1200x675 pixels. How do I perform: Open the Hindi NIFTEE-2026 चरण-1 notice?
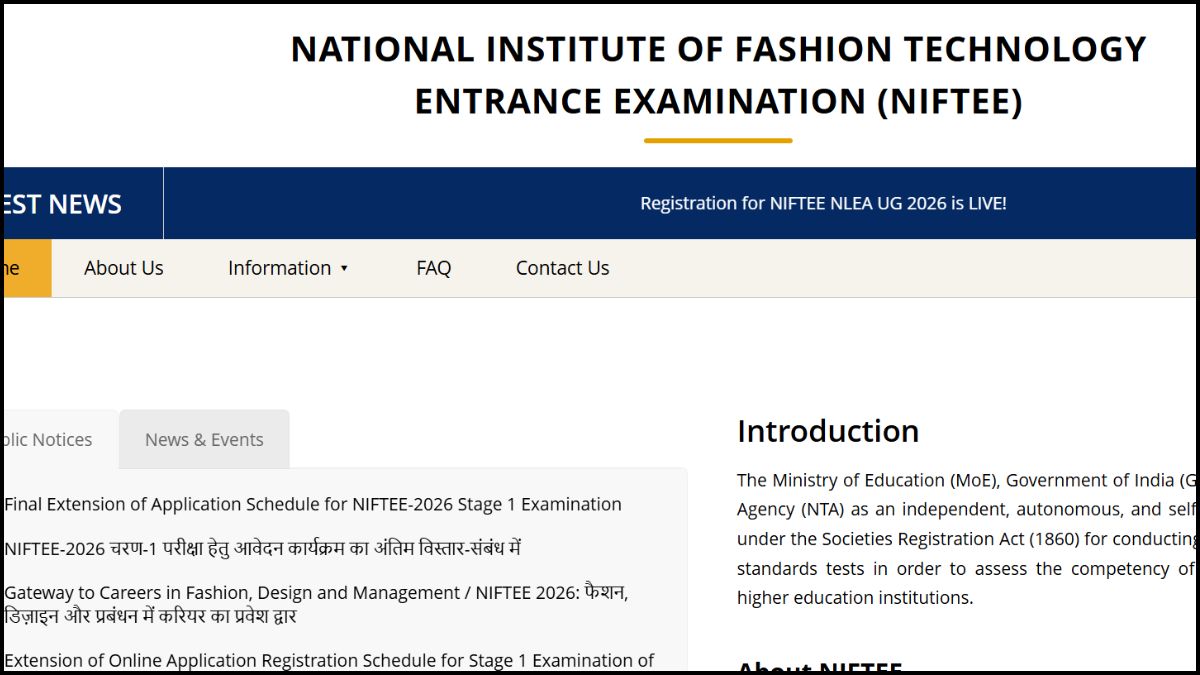tap(262, 549)
